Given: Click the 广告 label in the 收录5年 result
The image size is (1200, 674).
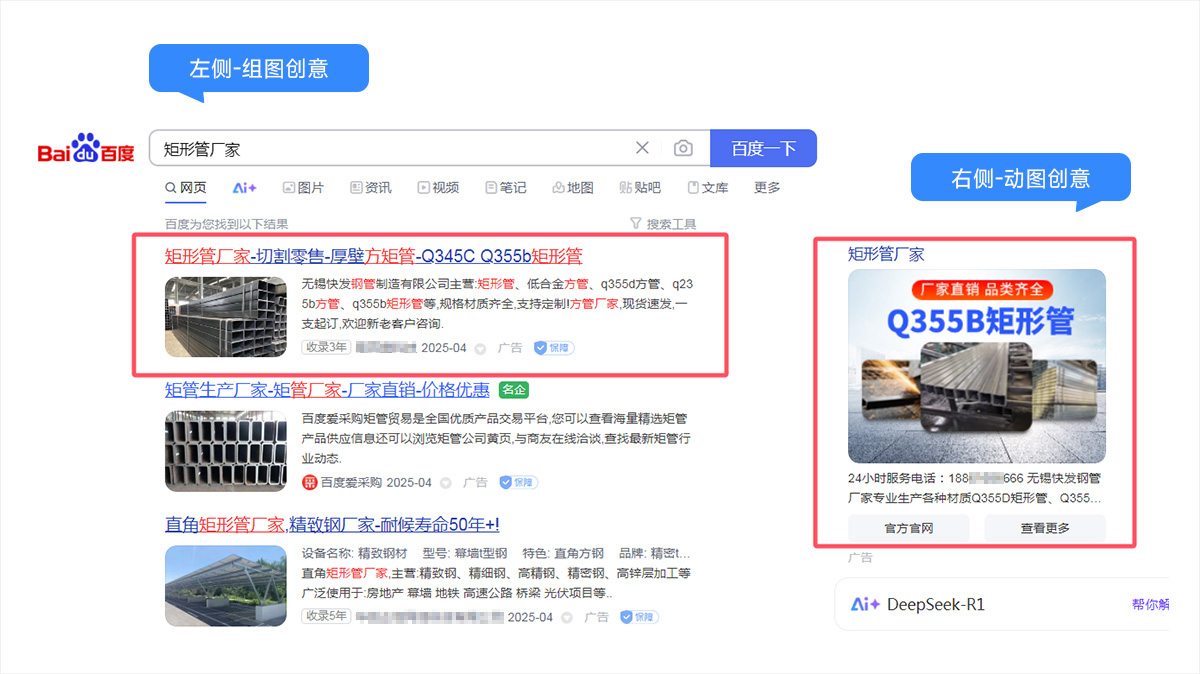Looking at the screenshot, I should coord(596,617).
